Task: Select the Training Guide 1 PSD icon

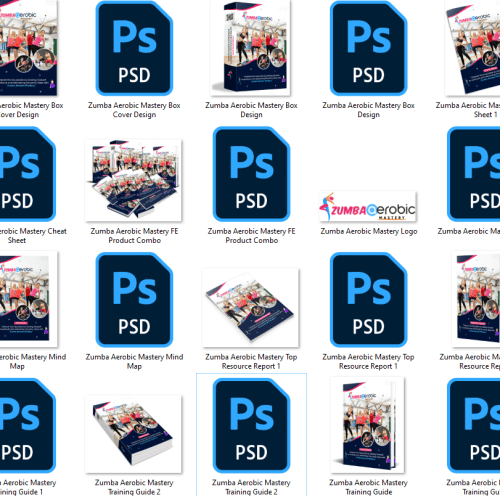Action: click(27, 425)
